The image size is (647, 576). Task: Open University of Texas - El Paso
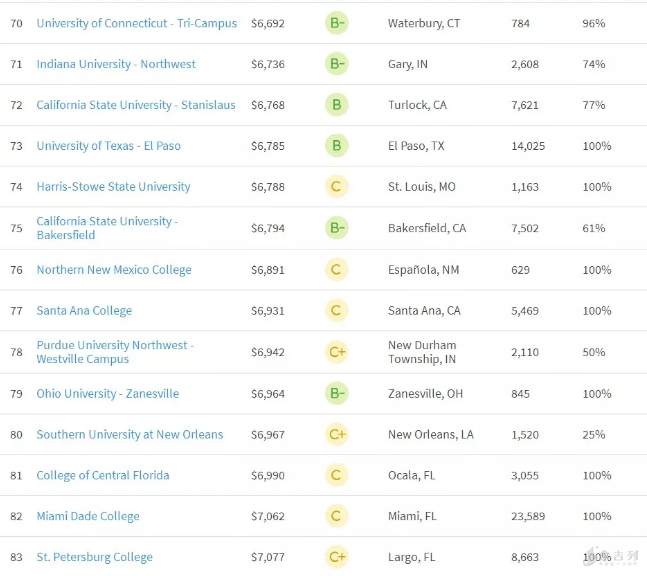[x=108, y=146]
